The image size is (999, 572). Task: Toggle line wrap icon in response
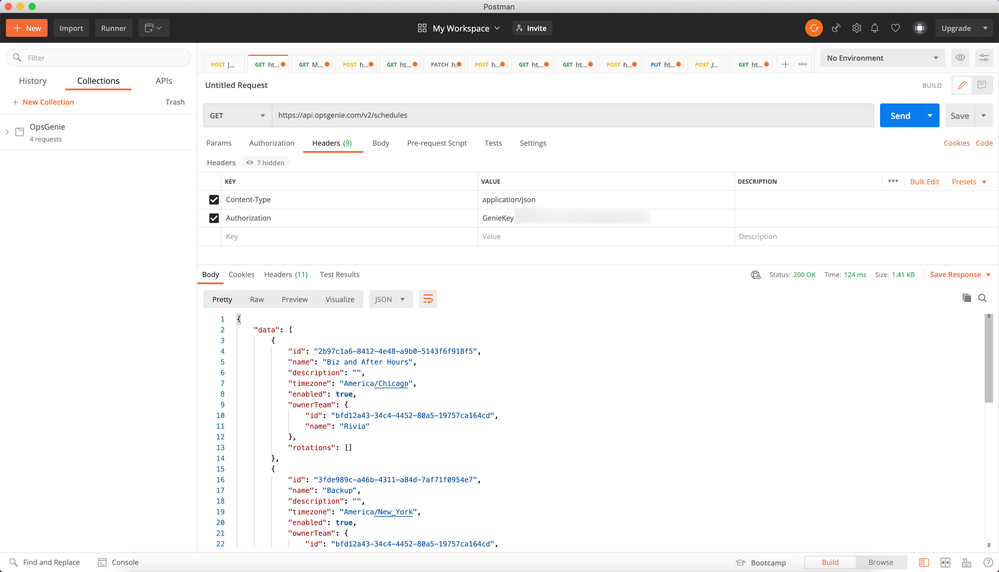tap(428, 299)
